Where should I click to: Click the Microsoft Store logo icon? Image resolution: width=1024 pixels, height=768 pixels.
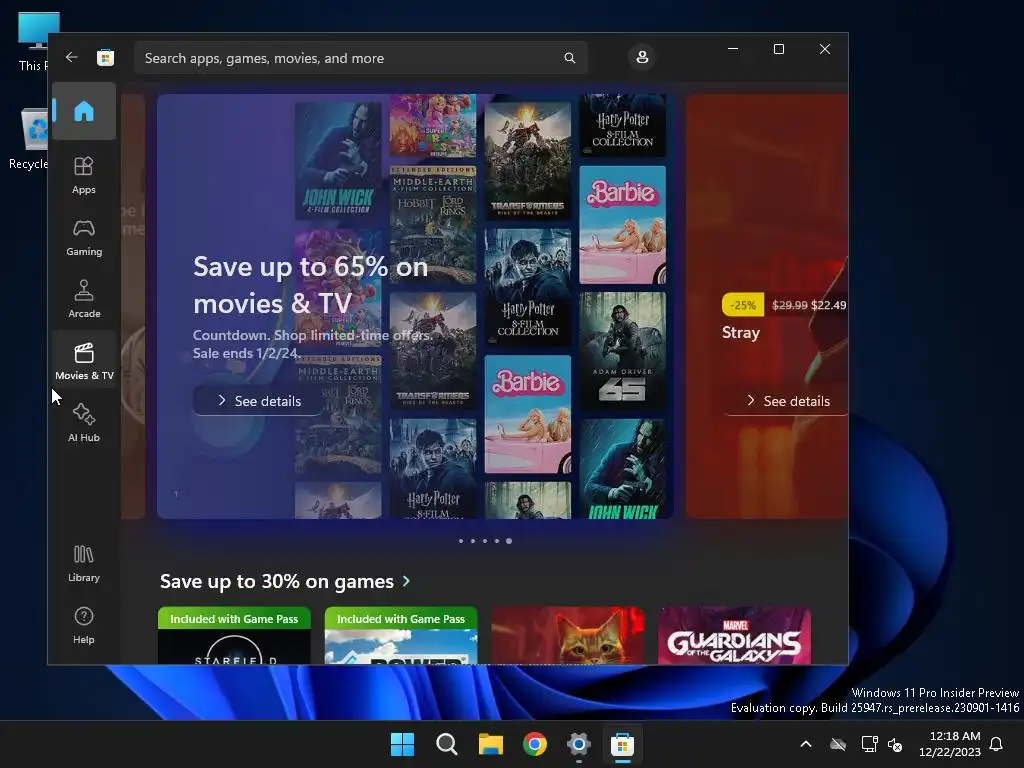[105, 57]
